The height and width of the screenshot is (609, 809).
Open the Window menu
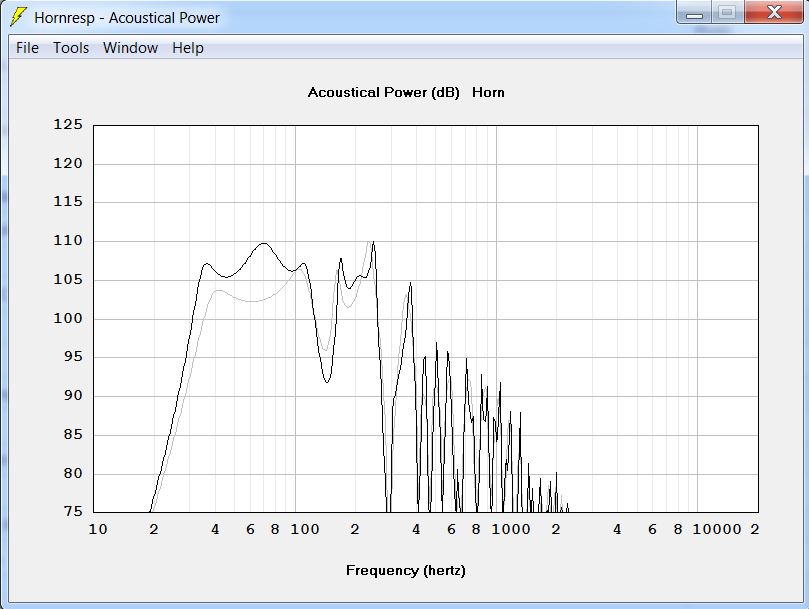point(131,48)
